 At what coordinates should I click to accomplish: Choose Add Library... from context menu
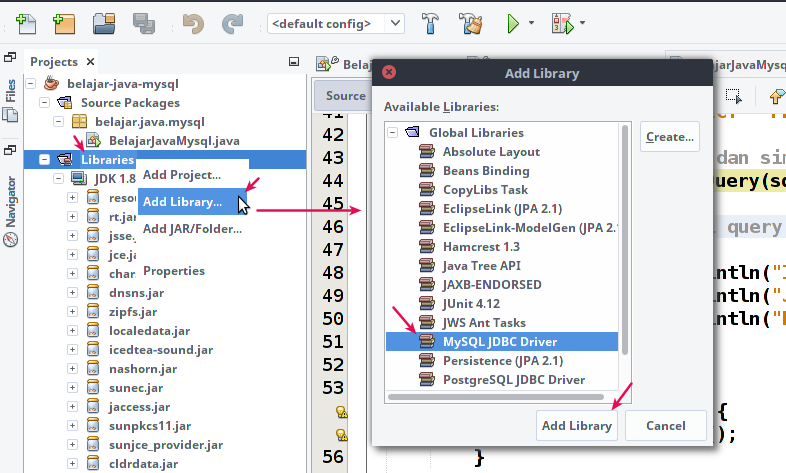[x=192, y=201]
